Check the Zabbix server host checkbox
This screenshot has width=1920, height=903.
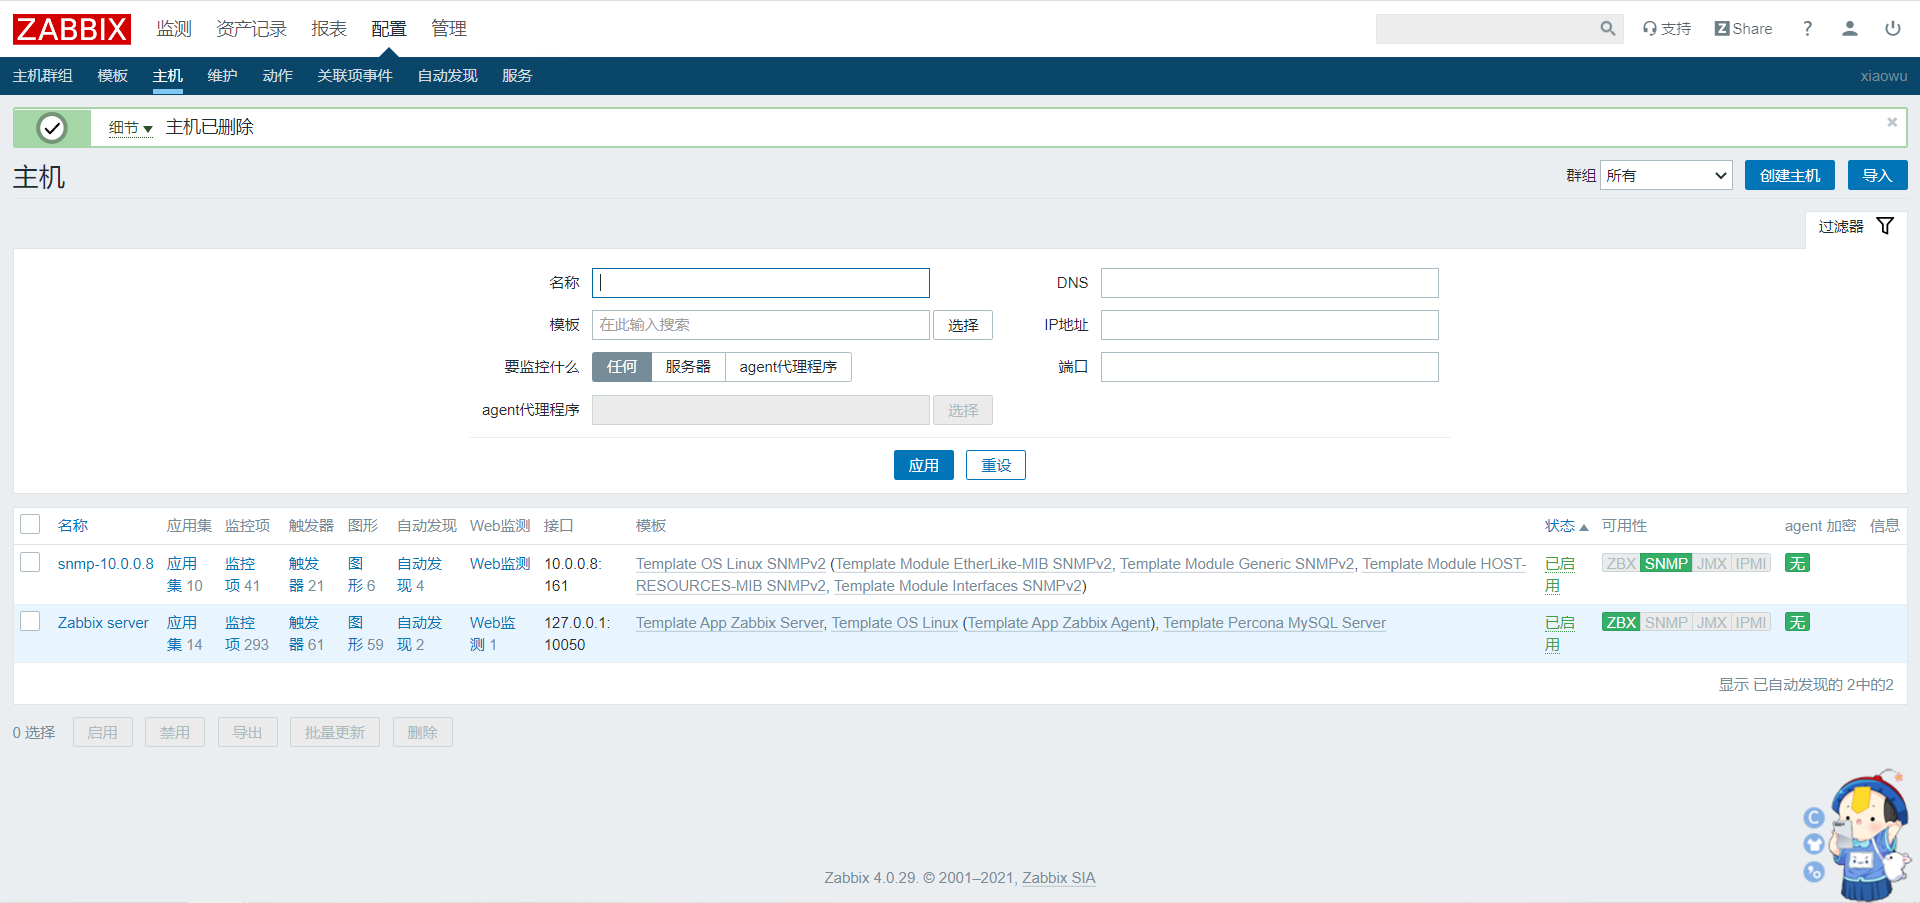[x=31, y=622]
